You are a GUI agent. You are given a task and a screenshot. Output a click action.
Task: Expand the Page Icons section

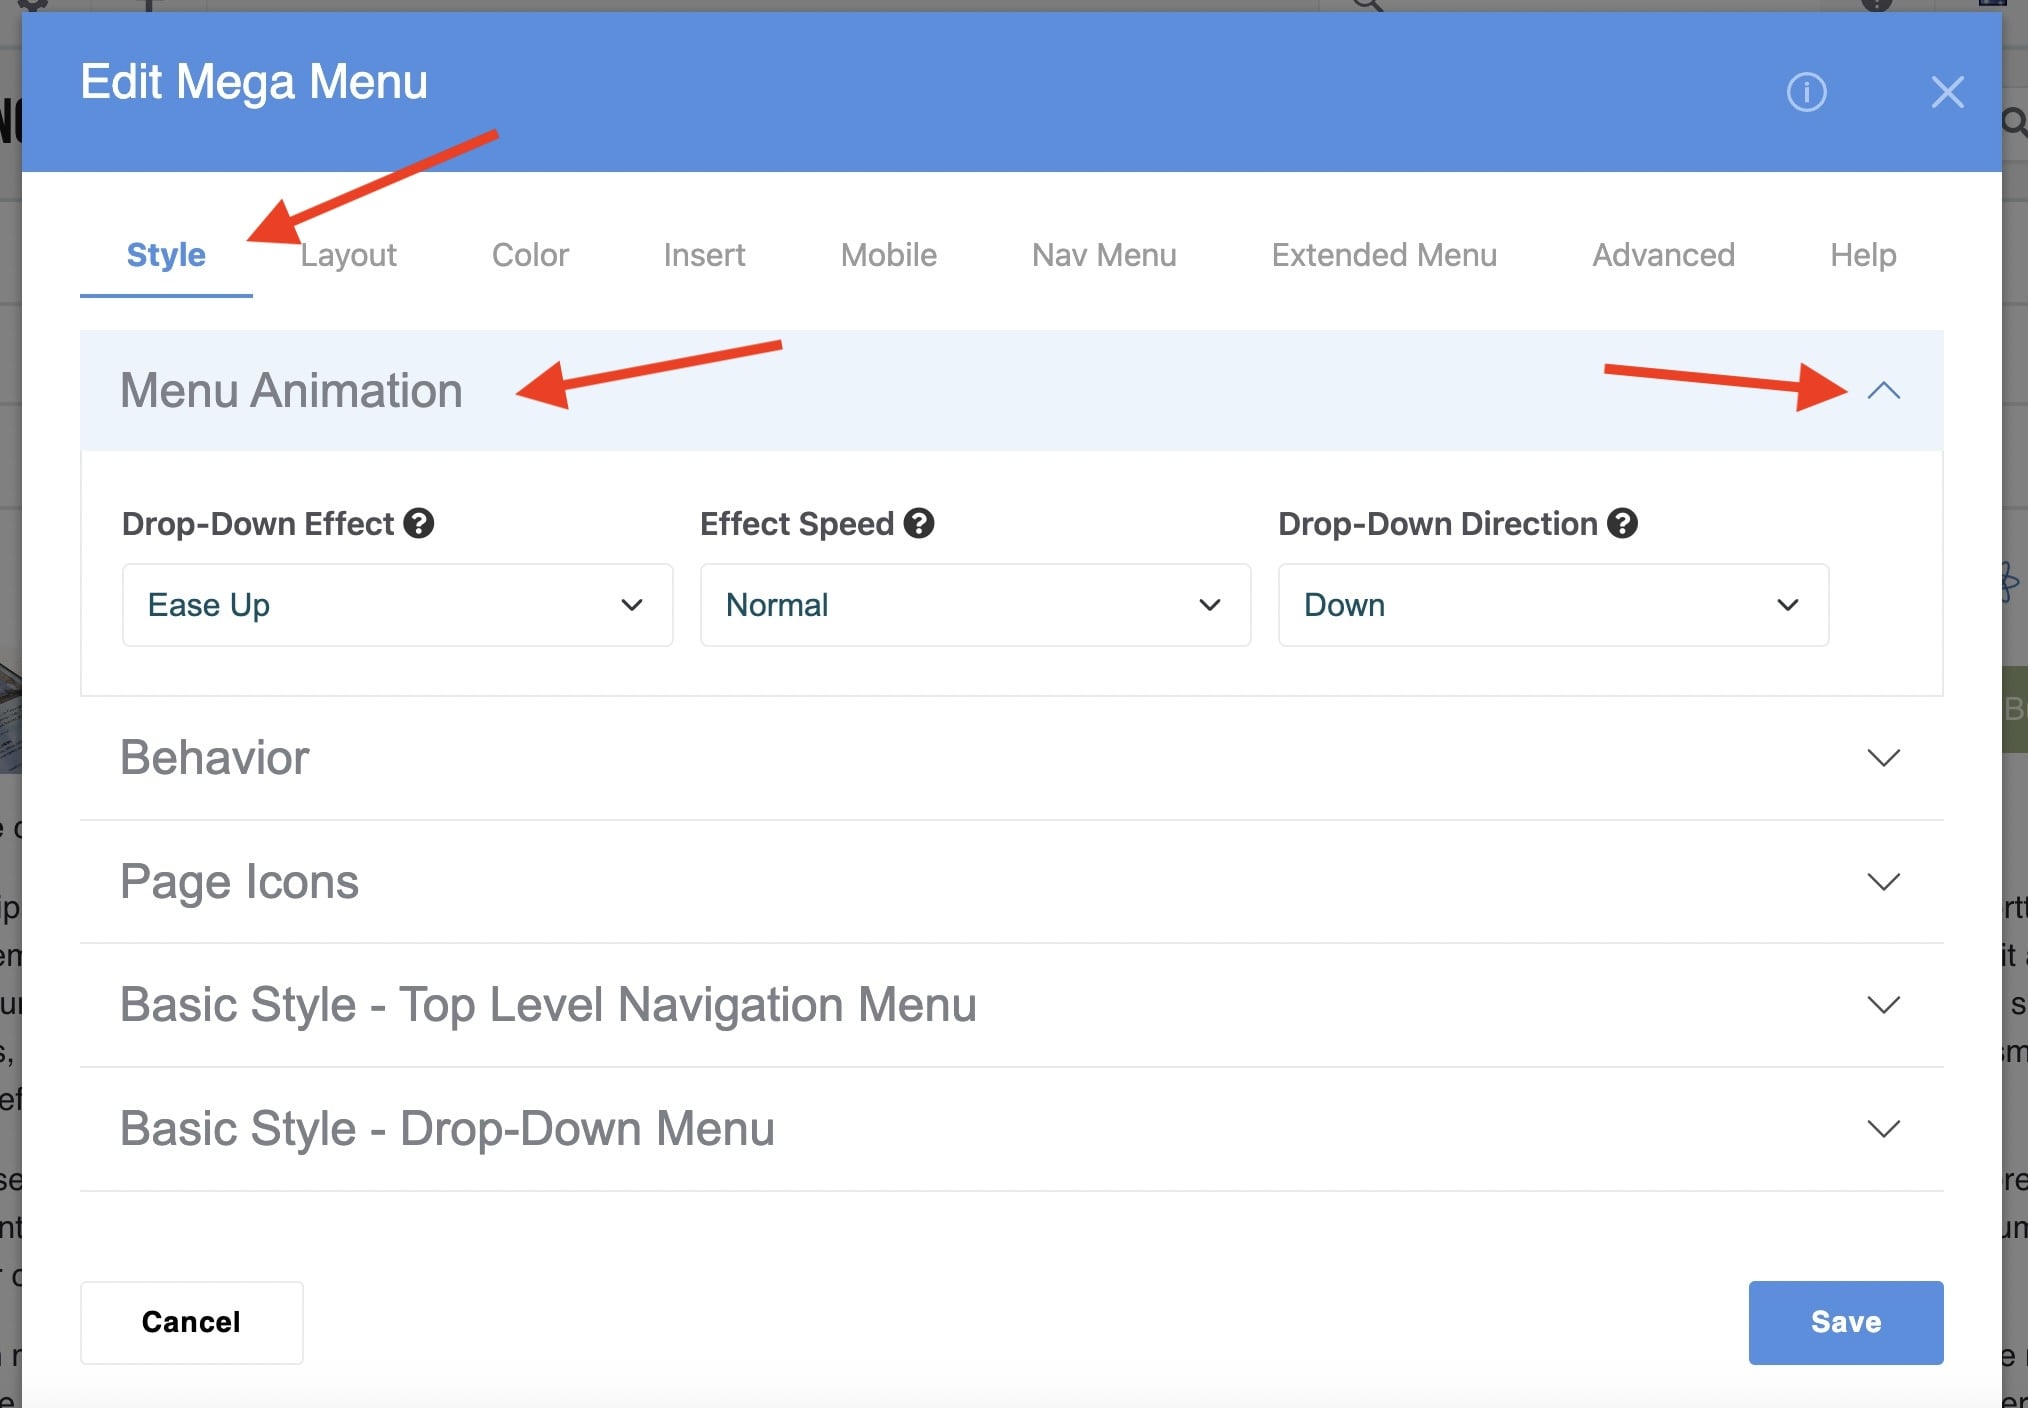click(1883, 882)
